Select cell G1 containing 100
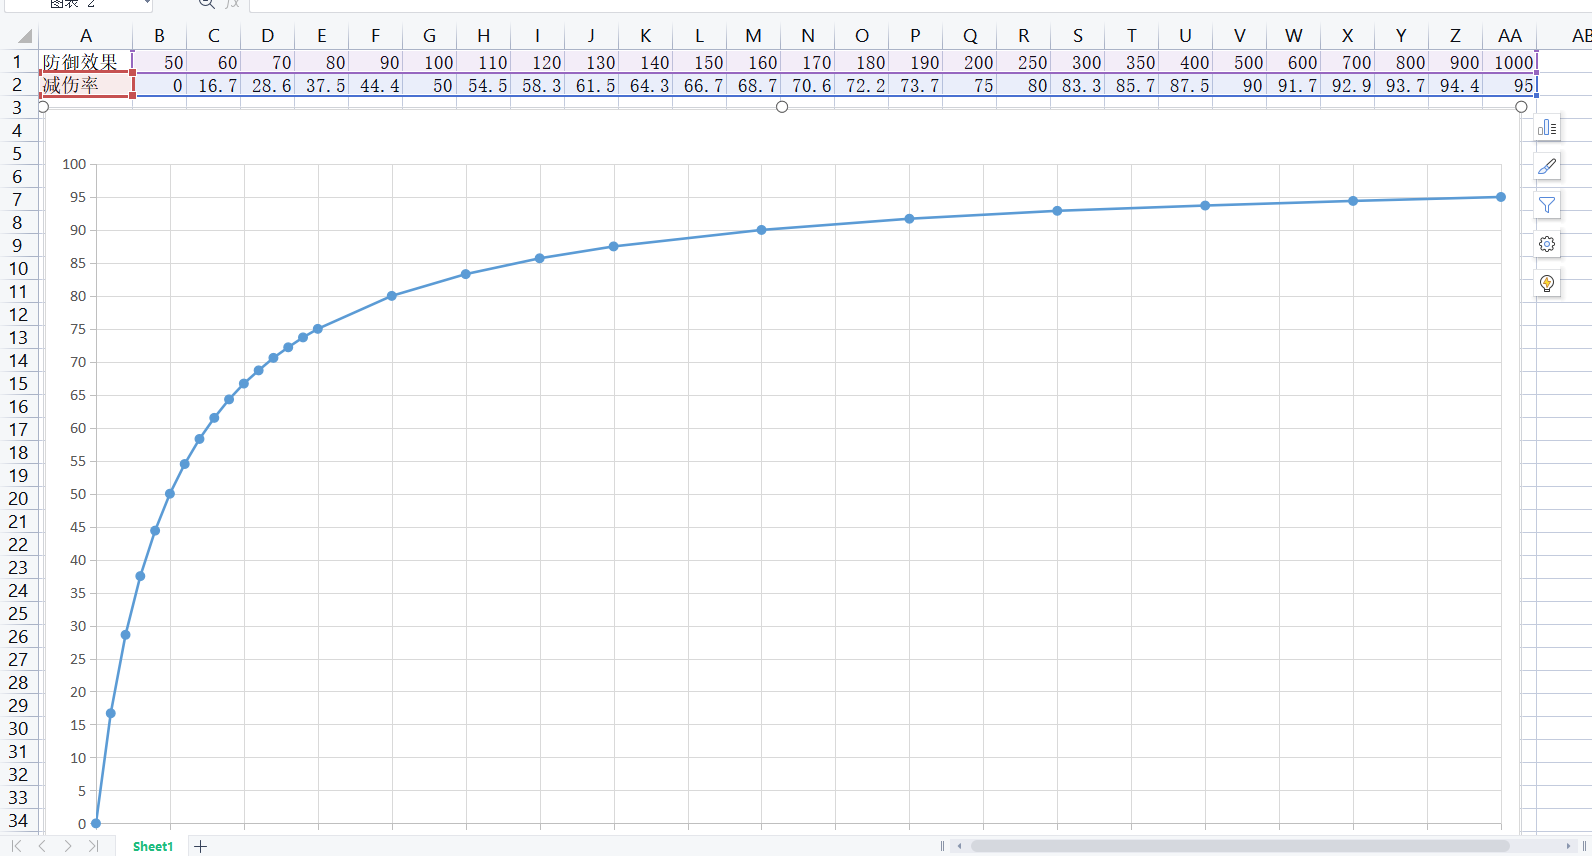The width and height of the screenshot is (1592, 856). point(430,61)
